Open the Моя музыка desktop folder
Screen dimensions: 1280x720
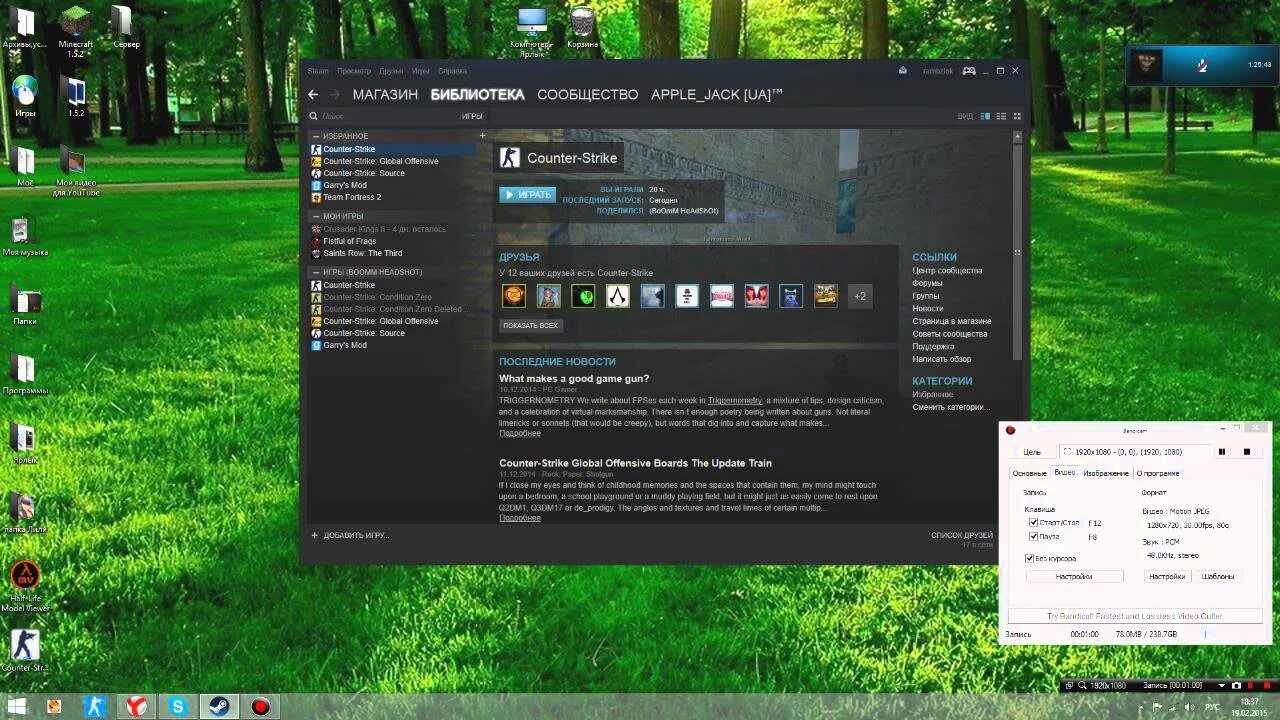[x=25, y=237]
